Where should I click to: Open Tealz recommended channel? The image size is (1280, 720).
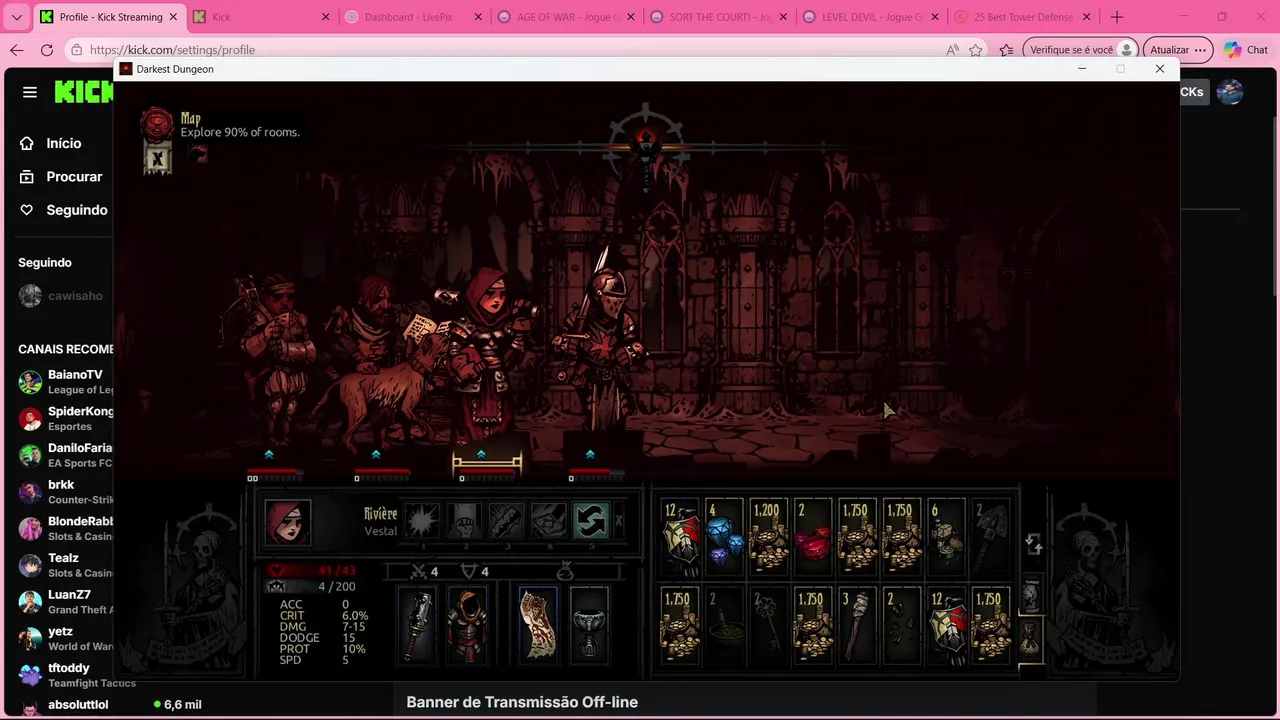tap(66, 565)
